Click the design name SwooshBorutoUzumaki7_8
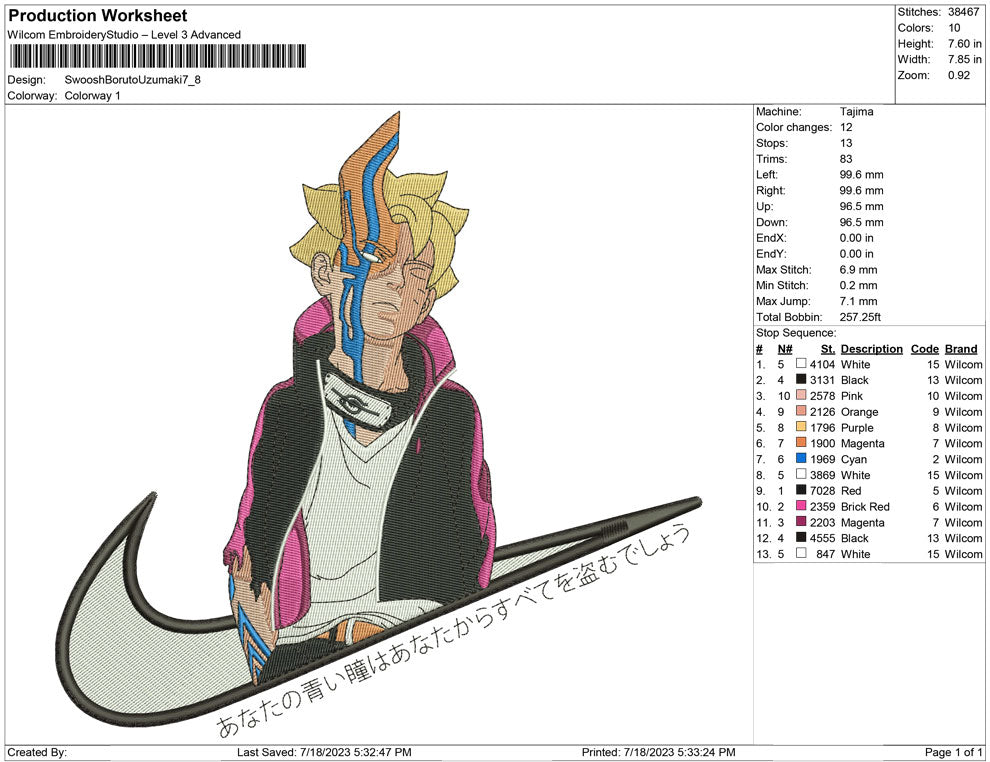Image resolution: width=990 pixels, height=762 pixels. click(133, 80)
